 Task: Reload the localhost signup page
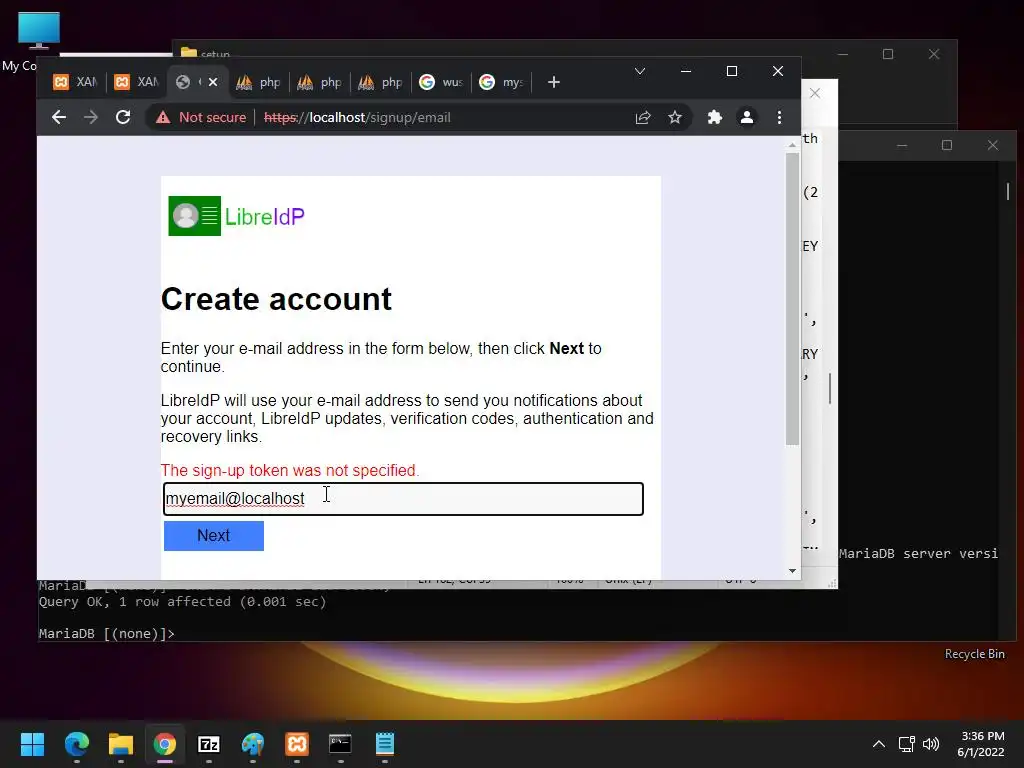(123, 118)
